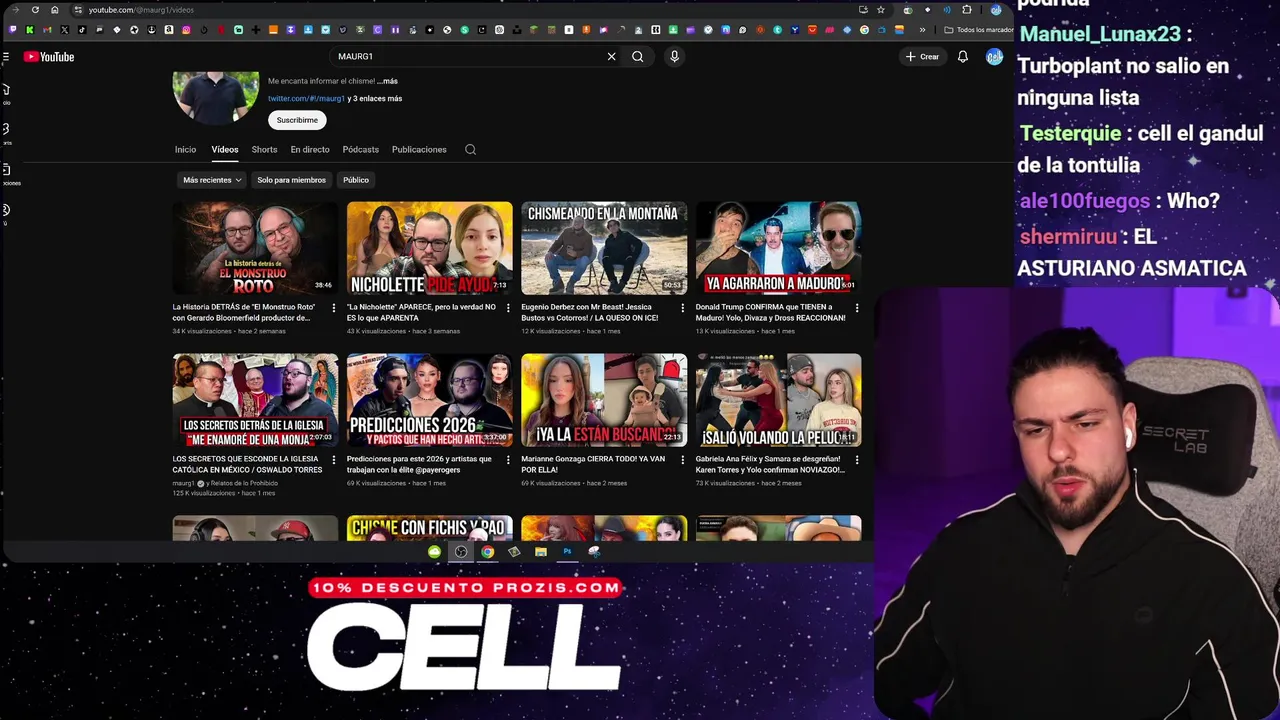Click the browser address bar URL
This screenshot has height=720, width=1280.
(140, 10)
